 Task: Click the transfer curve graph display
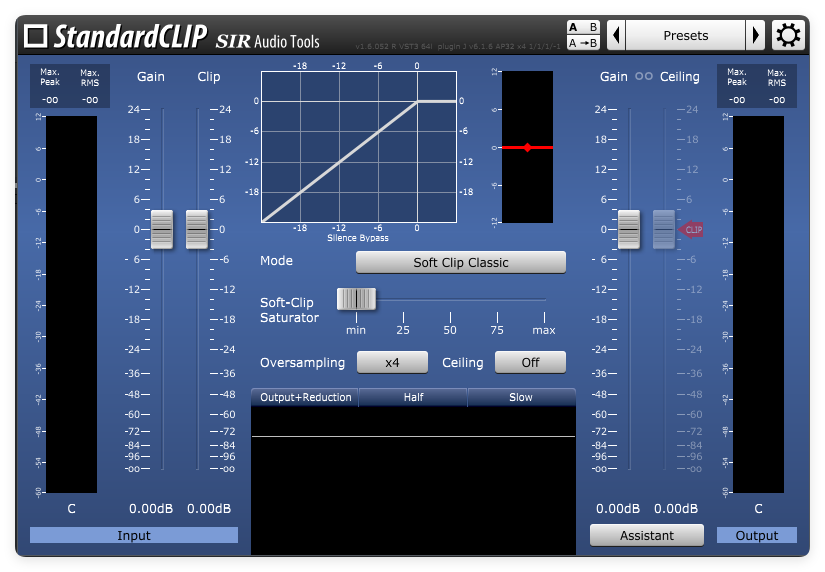point(359,147)
